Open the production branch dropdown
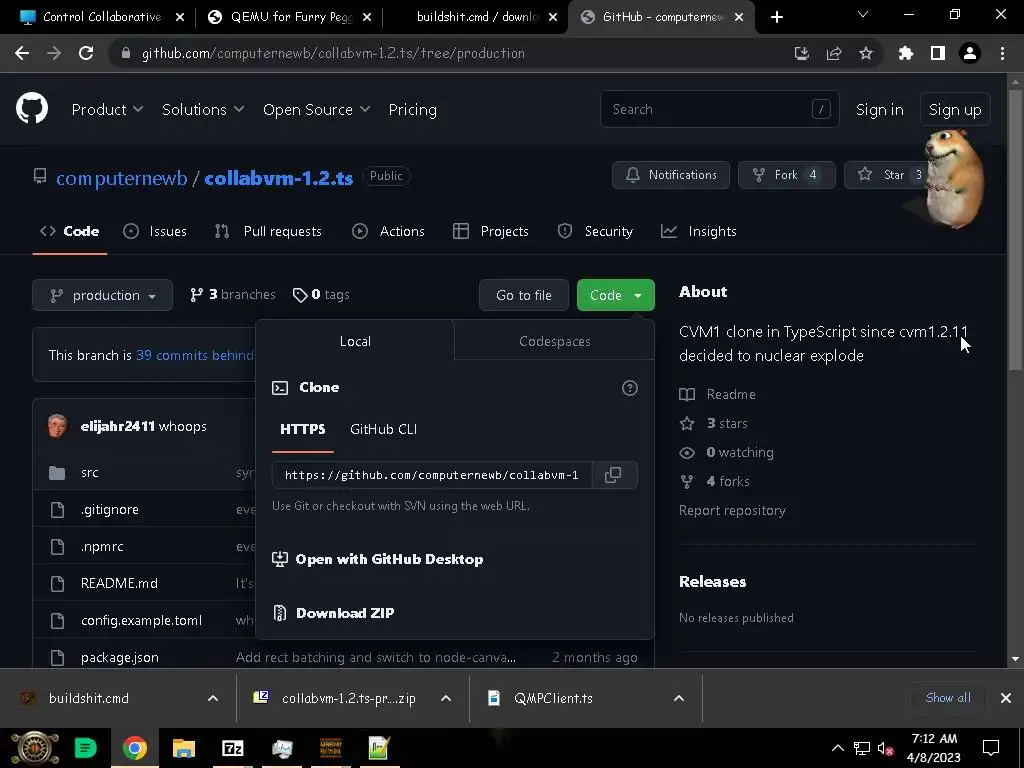The height and width of the screenshot is (768, 1024). point(103,295)
